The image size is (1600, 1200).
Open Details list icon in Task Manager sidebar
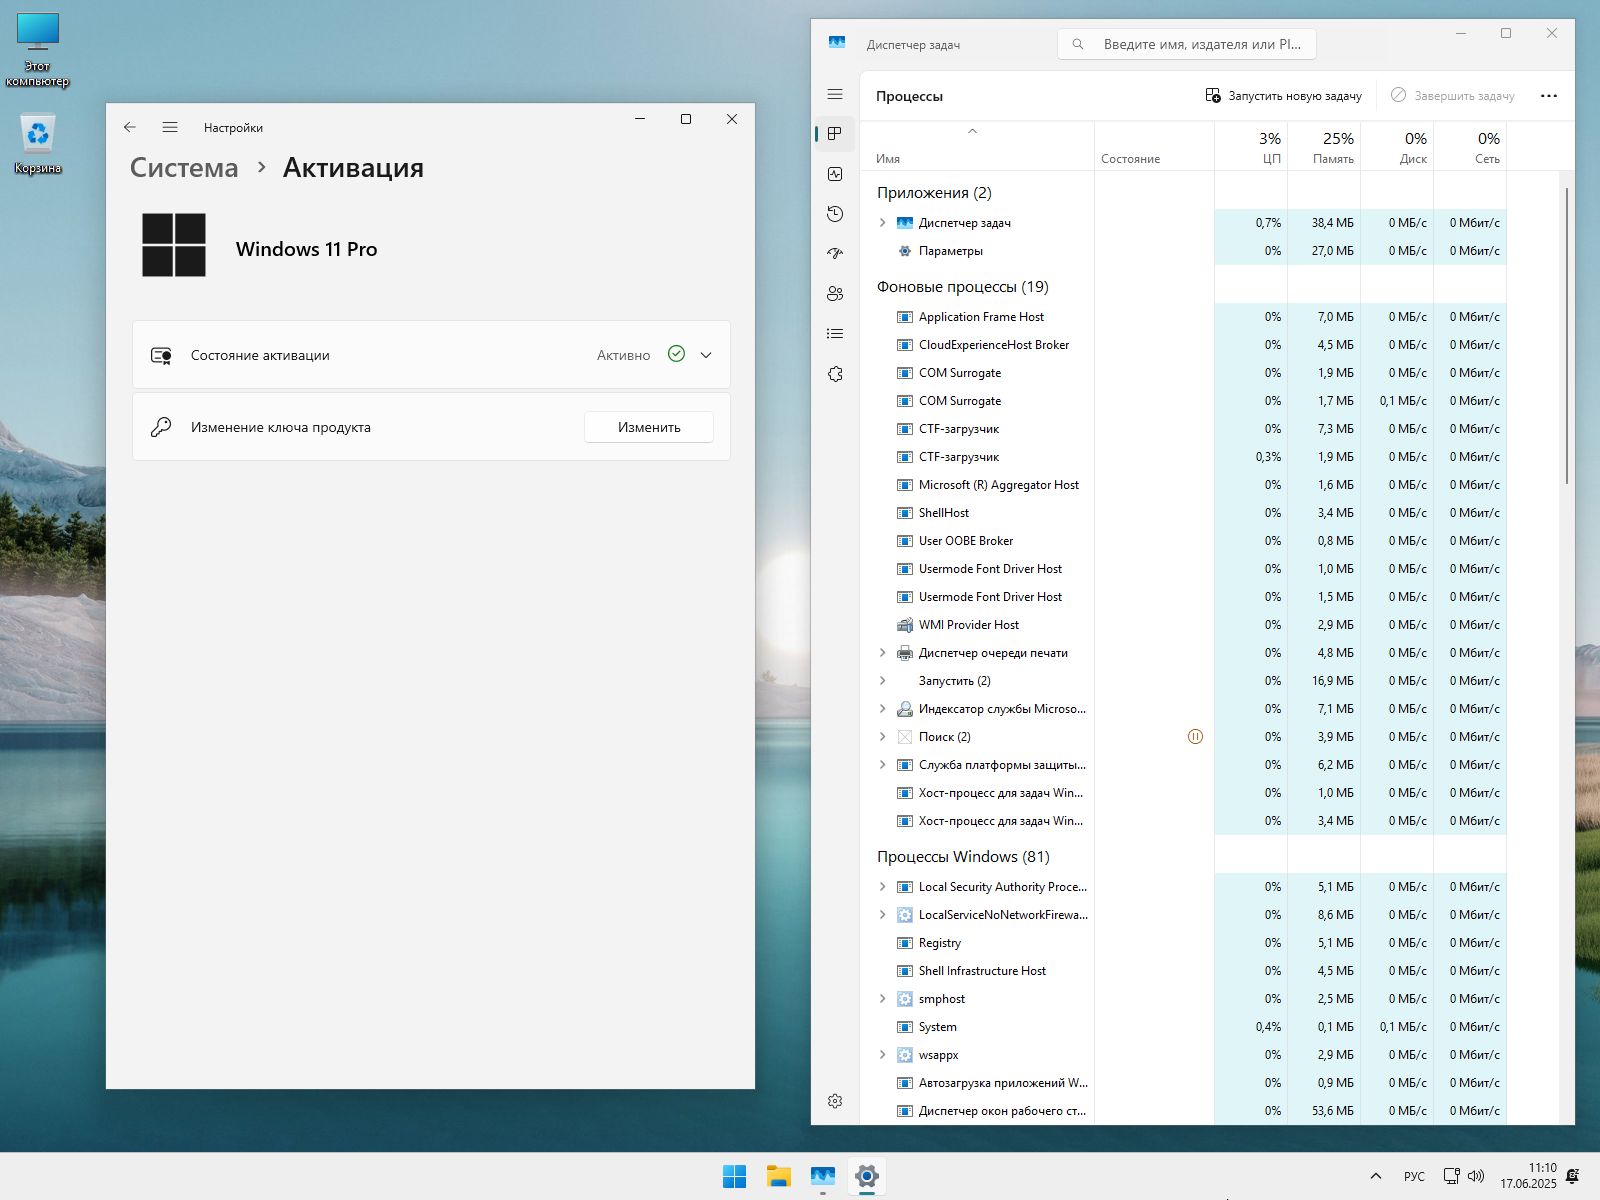[835, 334]
